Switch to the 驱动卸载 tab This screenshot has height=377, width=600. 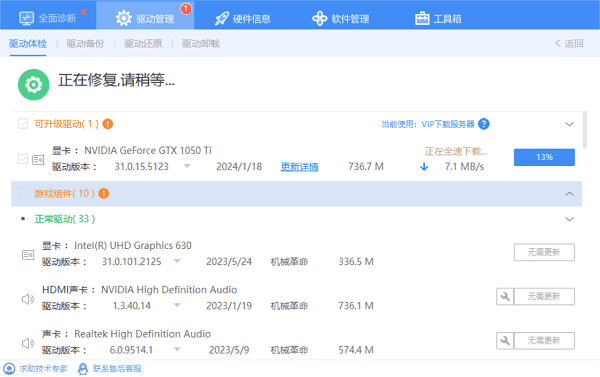click(201, 44)
